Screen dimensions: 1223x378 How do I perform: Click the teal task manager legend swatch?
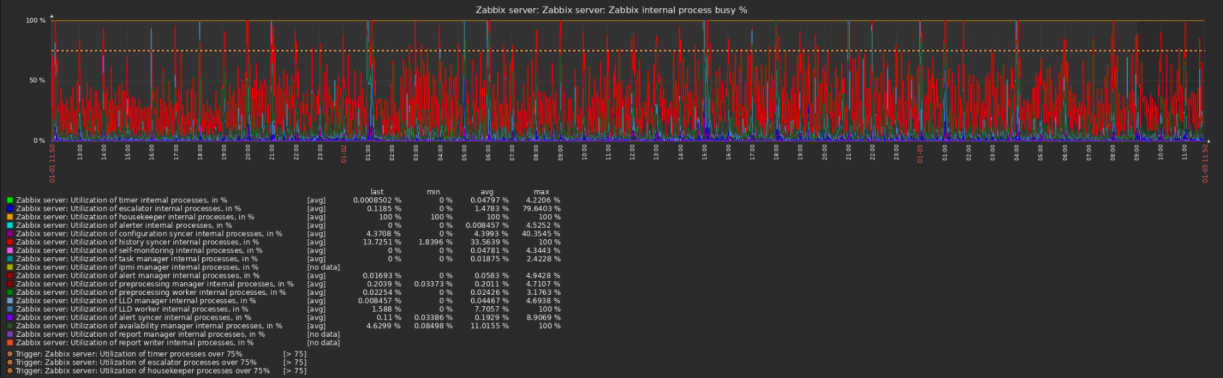point(9,259)
